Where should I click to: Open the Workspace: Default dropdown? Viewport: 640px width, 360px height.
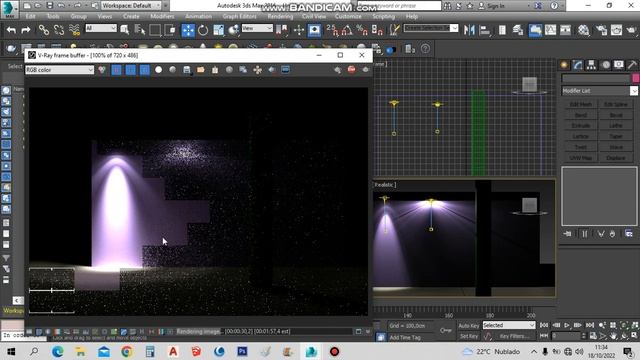coord(131,6)
